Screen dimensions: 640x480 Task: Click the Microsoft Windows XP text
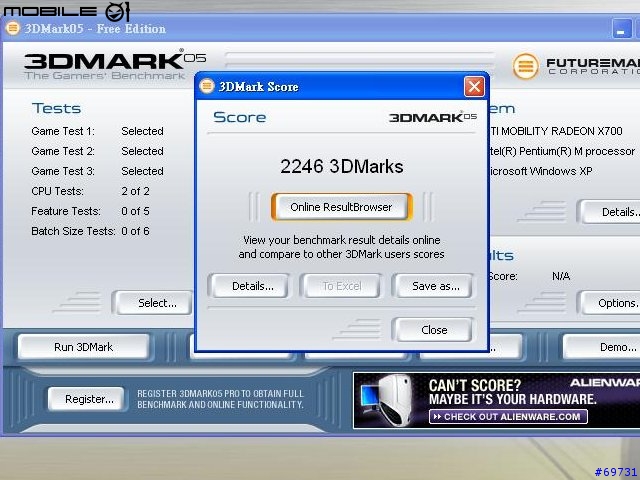click(540, 171)
